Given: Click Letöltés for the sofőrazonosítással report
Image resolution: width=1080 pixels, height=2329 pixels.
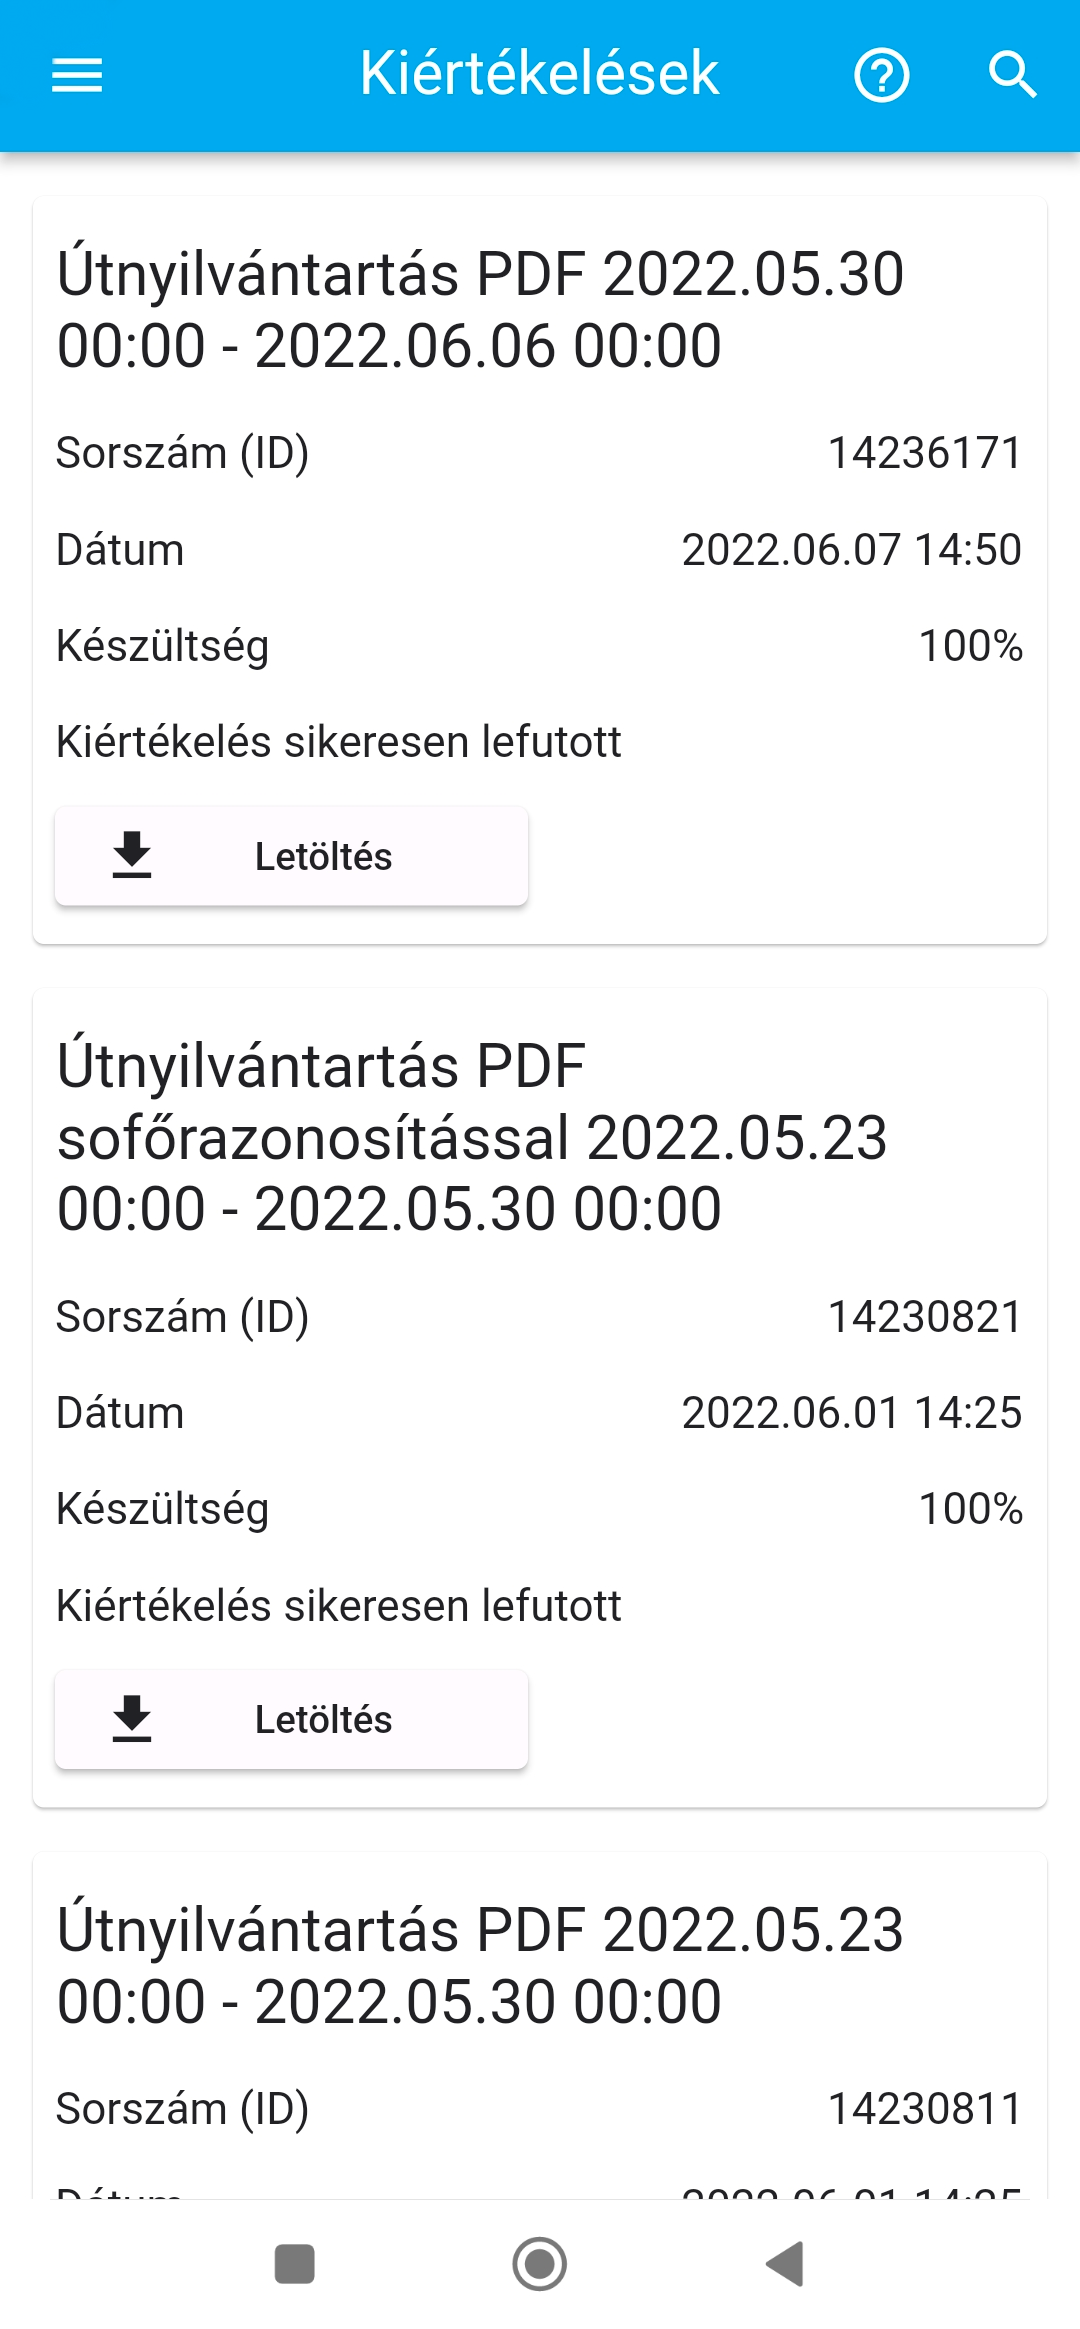Looking at the screenshot, I should click(323, 1720).
